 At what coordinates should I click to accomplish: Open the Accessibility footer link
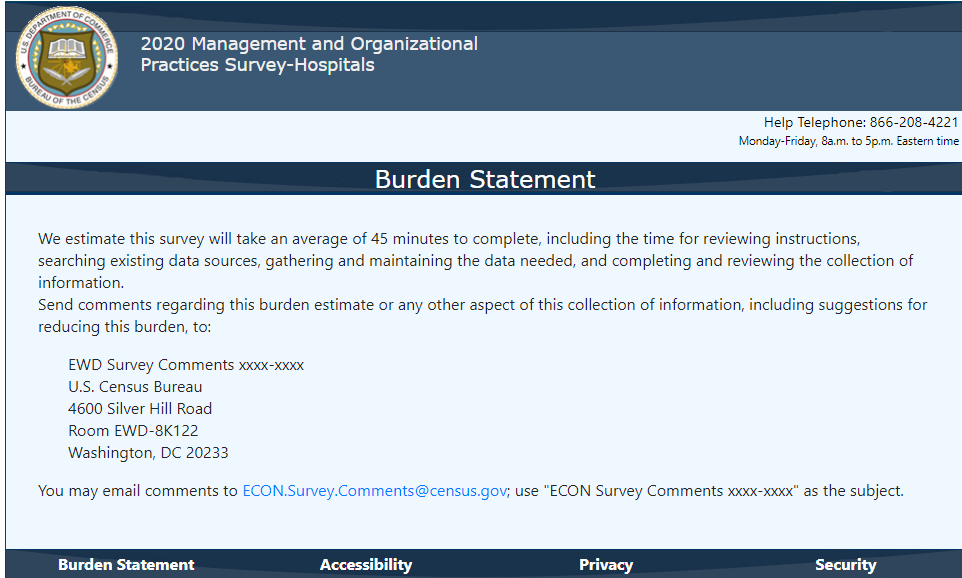pyautogui.click(x=366, y=565)
